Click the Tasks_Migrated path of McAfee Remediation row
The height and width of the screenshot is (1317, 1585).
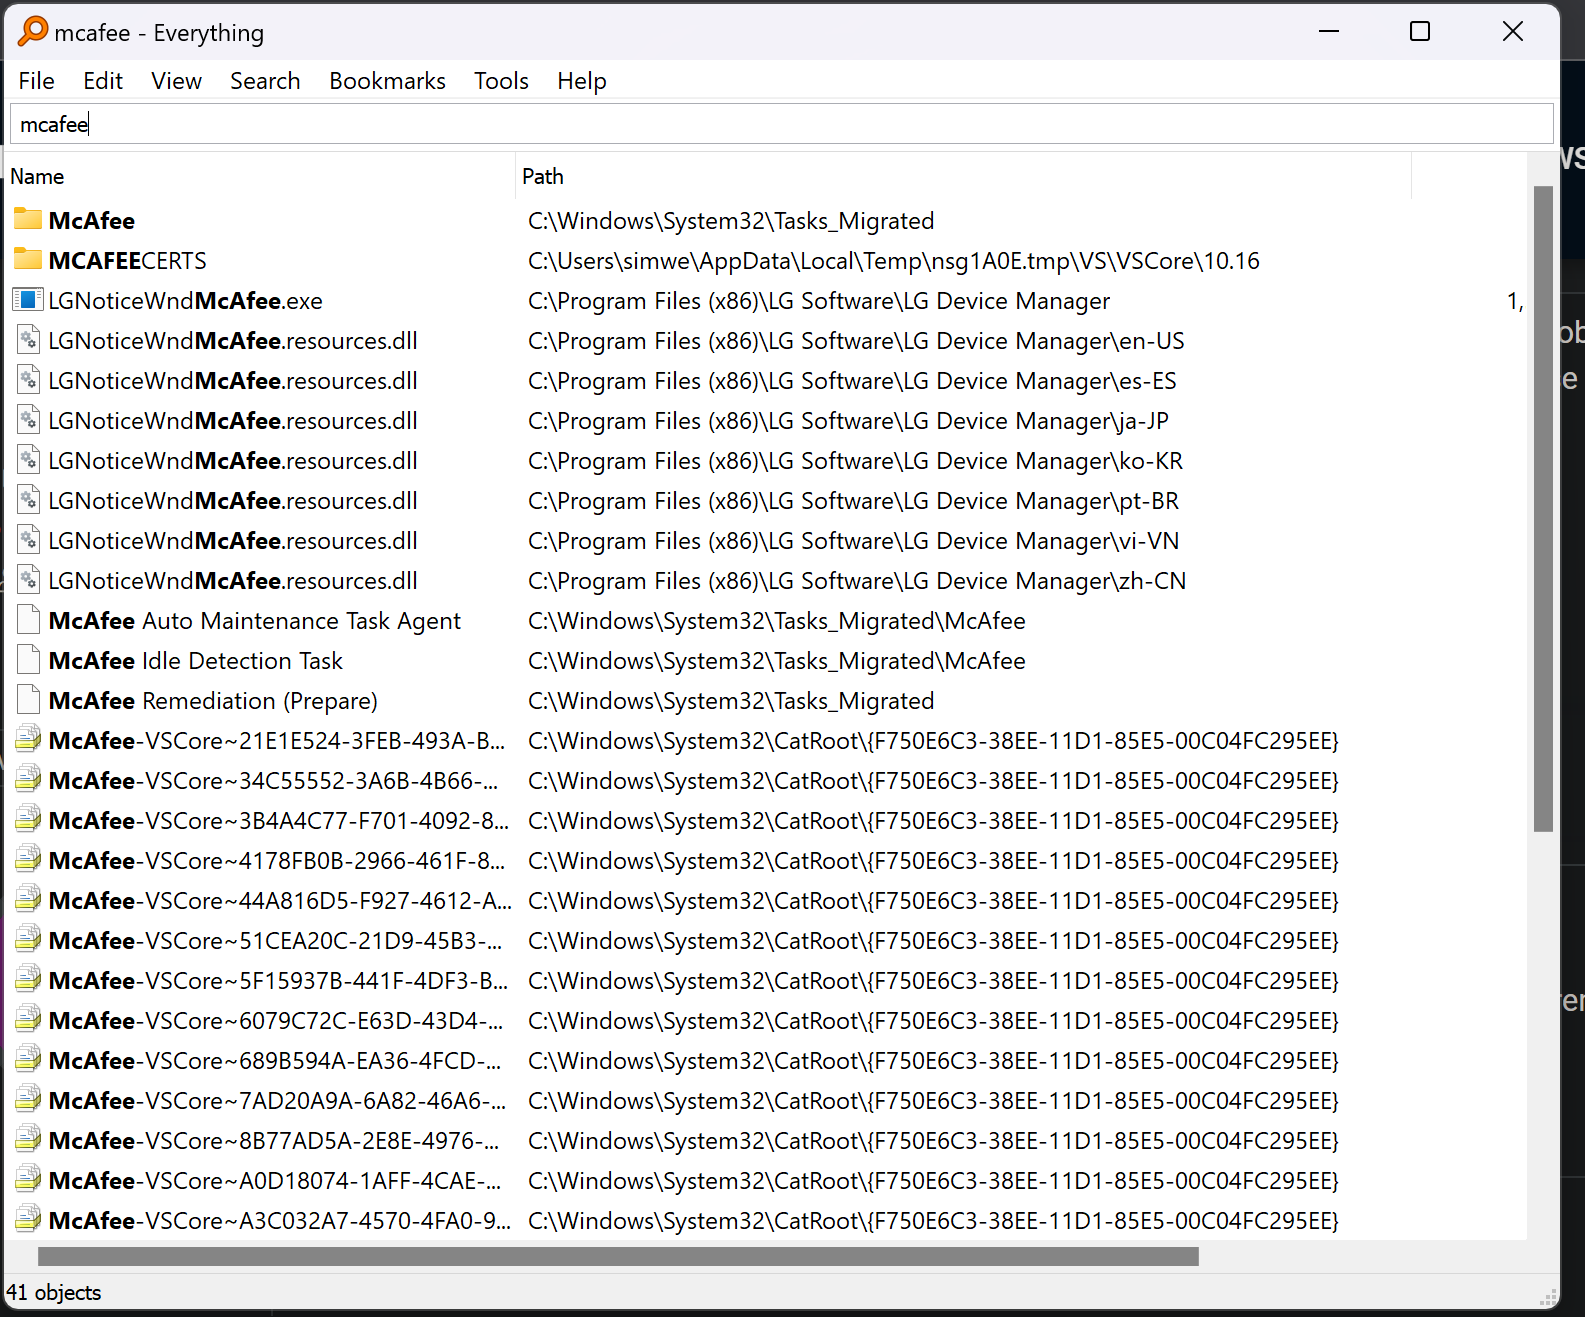point(731,700)
